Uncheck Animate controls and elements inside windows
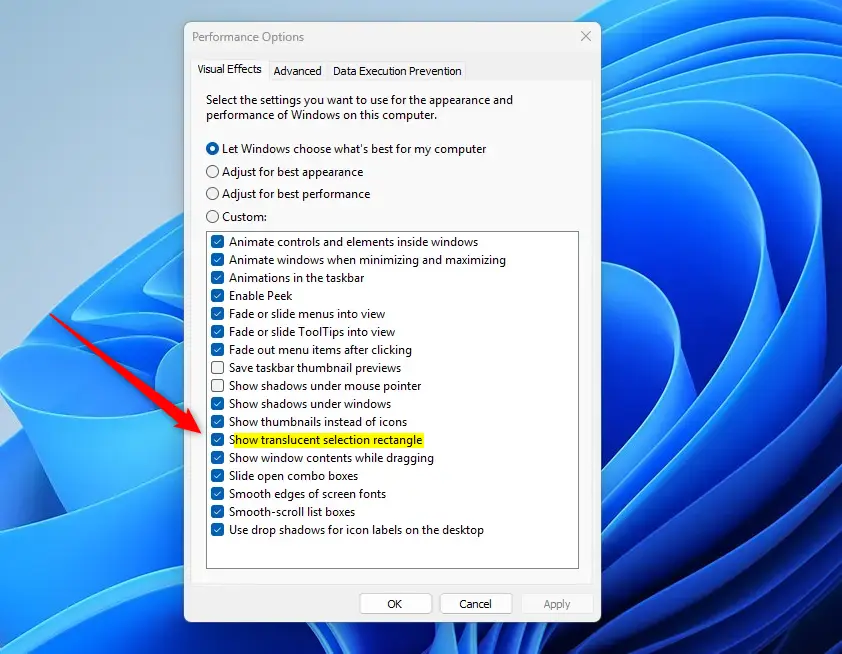The image size is (842, 654). point(217,242)
